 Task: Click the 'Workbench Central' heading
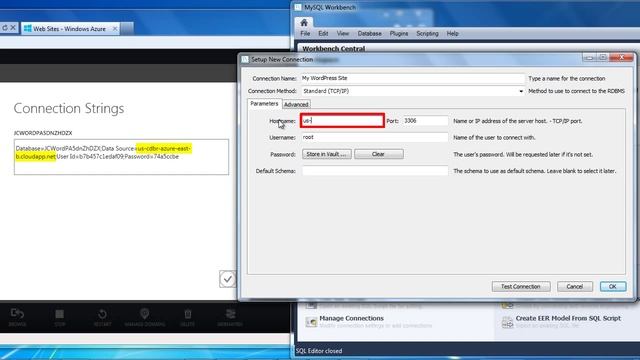pyautogui.click(x=333, y=49)
